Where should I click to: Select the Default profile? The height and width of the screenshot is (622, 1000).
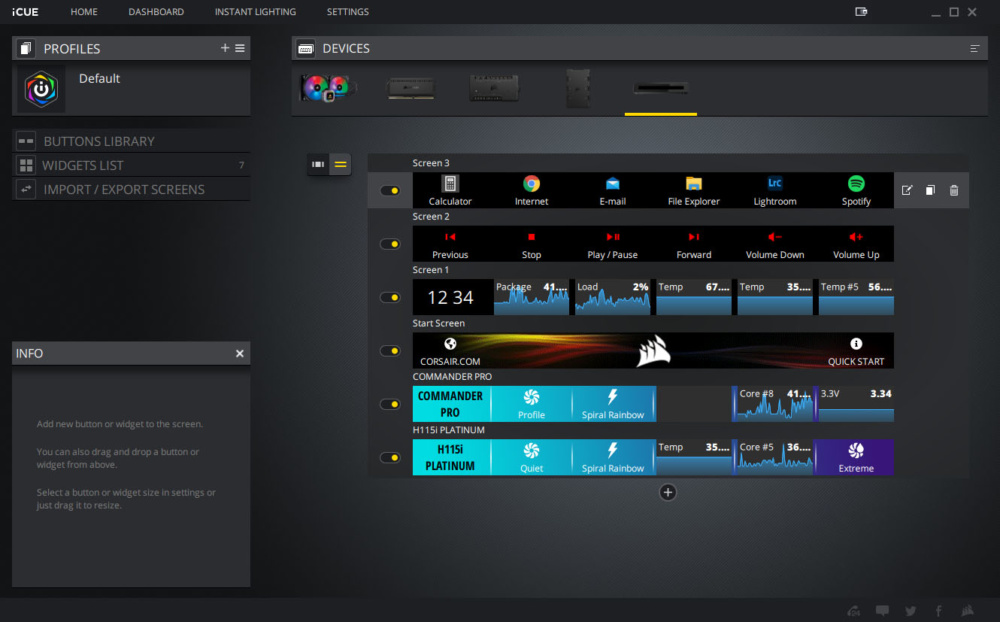(131, 88)
